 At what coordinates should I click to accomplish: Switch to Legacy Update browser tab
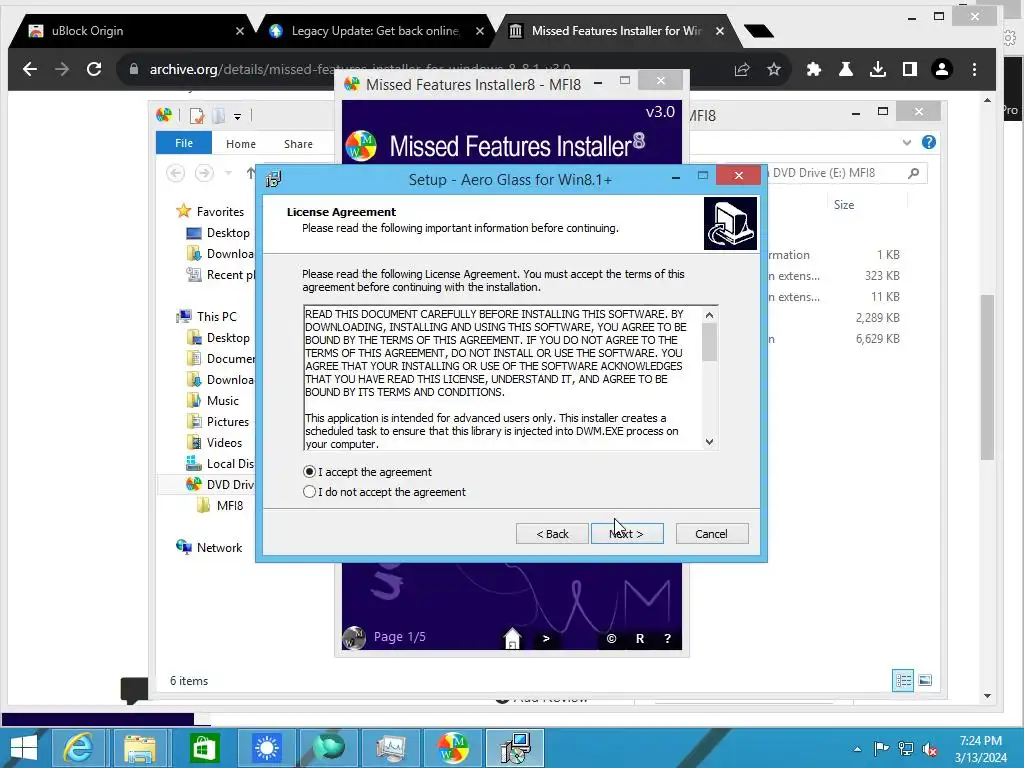375,31
